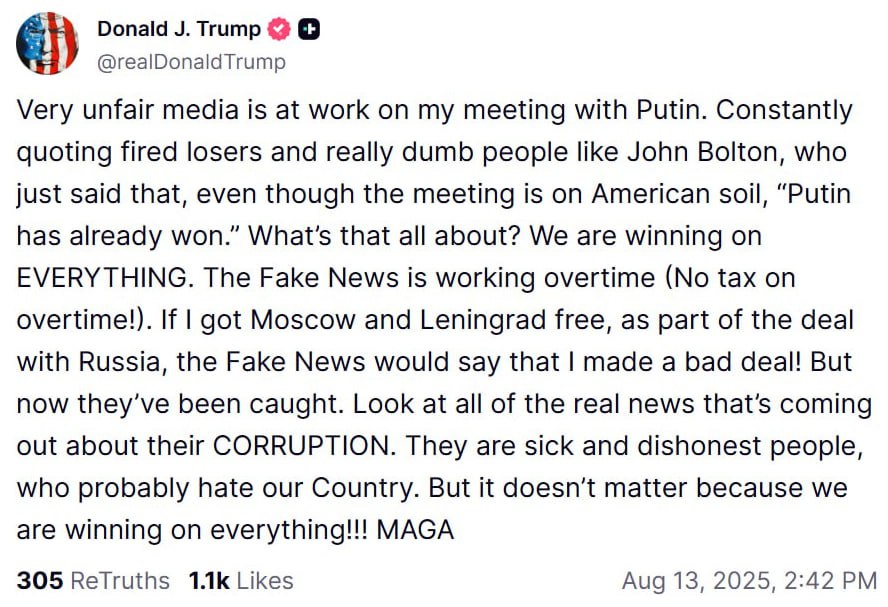Click the Aug 13, 2025 timestamp

point(748,580)
